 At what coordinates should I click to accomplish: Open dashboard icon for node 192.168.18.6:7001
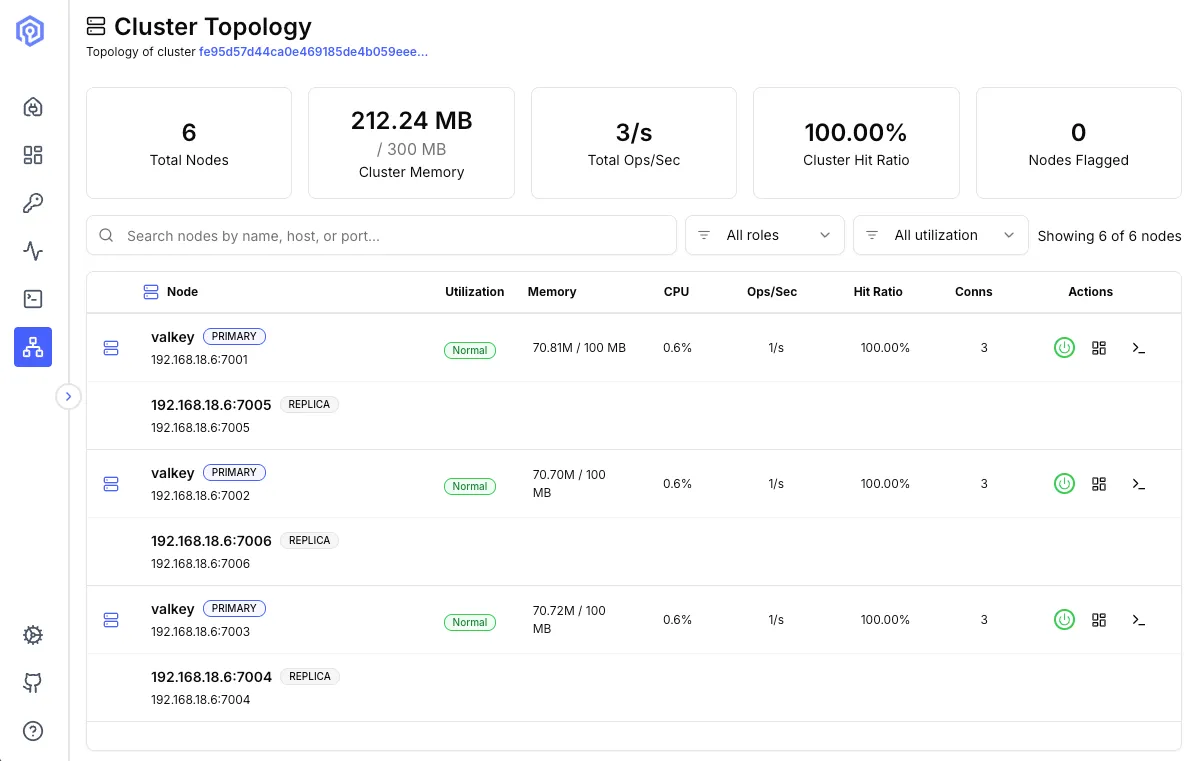pos(1099,348)
